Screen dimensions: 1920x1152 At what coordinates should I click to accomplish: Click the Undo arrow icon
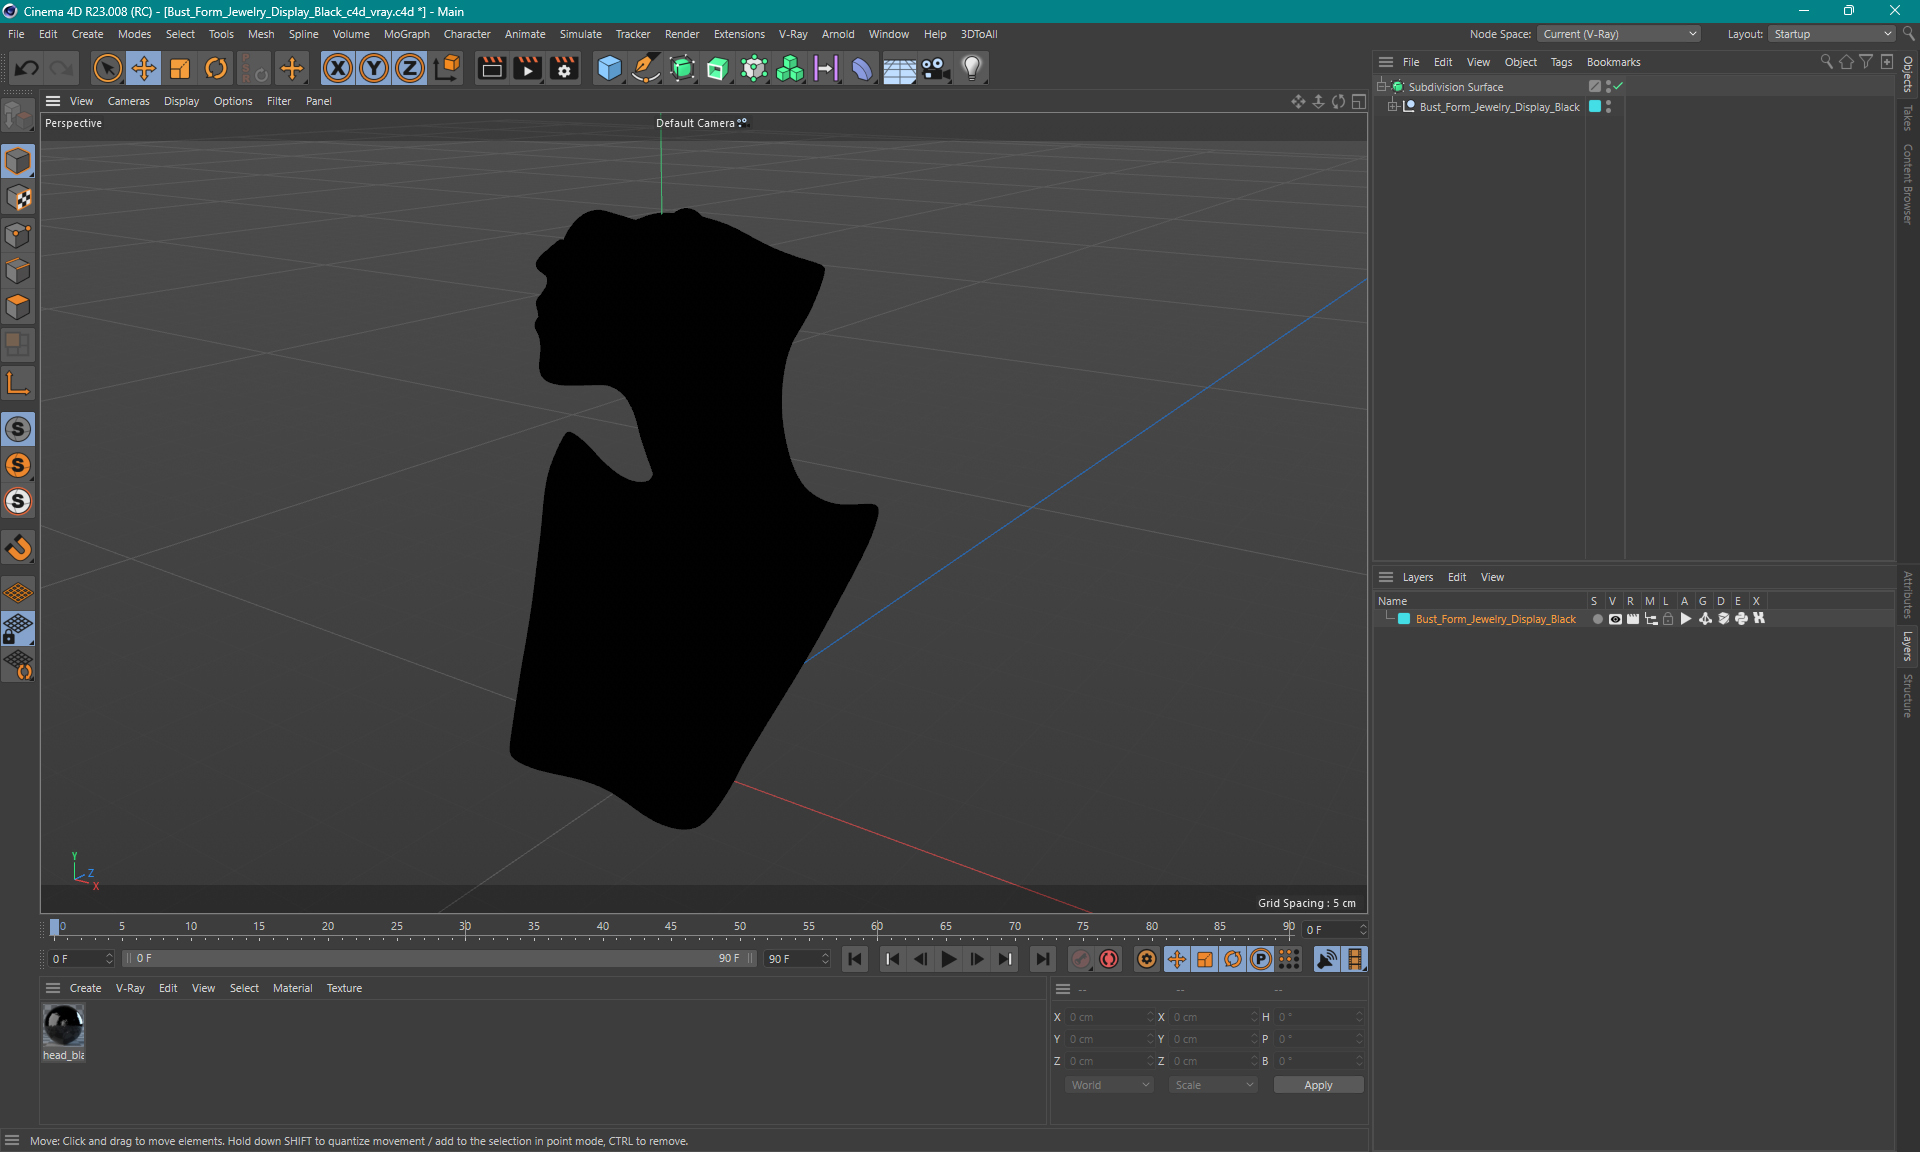27,68
